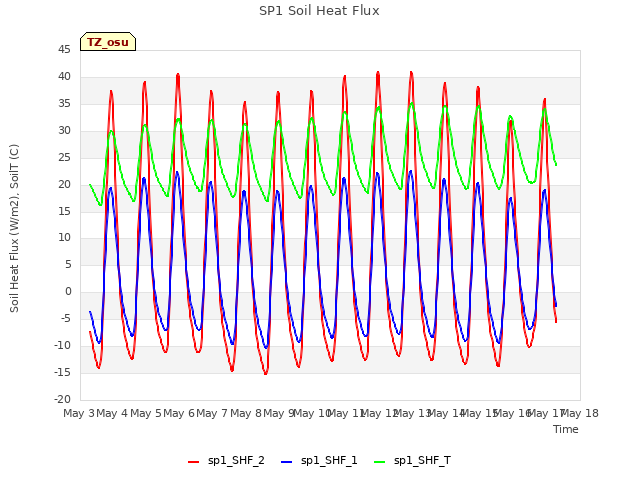Toggle the sp1_SHF_1 legend entry
Screen dimensions: 640x480
pyautogui.click(x=319, y=460)
